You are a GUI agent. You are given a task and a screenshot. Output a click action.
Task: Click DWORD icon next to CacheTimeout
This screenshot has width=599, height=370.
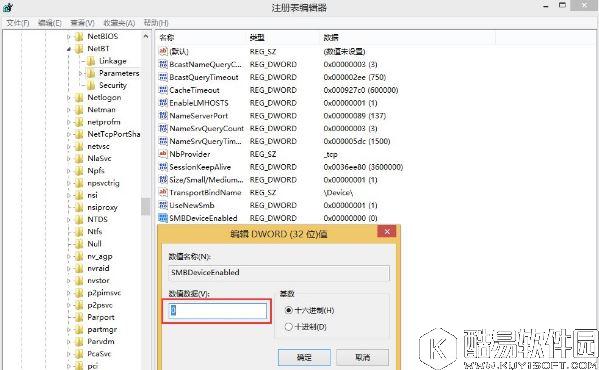tap(163, 90)
